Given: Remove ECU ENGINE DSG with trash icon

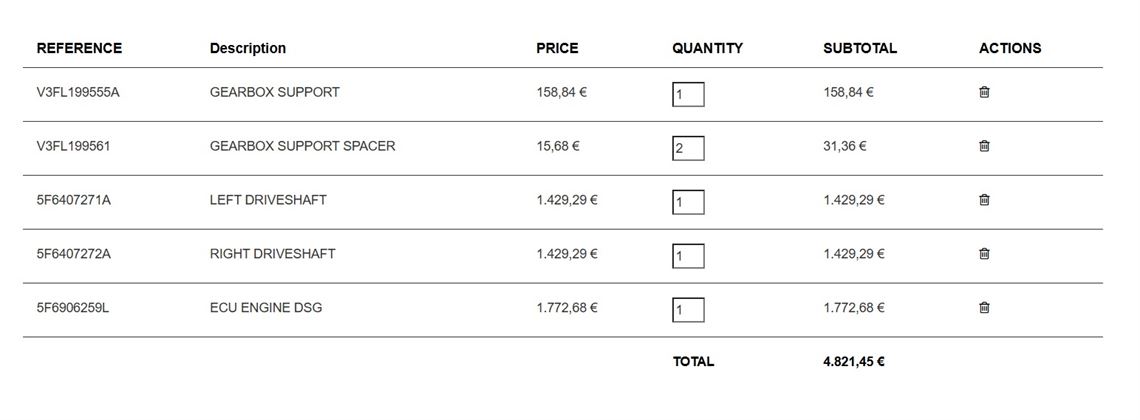Looking at the screenshot, I should pyautogui.click(x=984, y=308).
